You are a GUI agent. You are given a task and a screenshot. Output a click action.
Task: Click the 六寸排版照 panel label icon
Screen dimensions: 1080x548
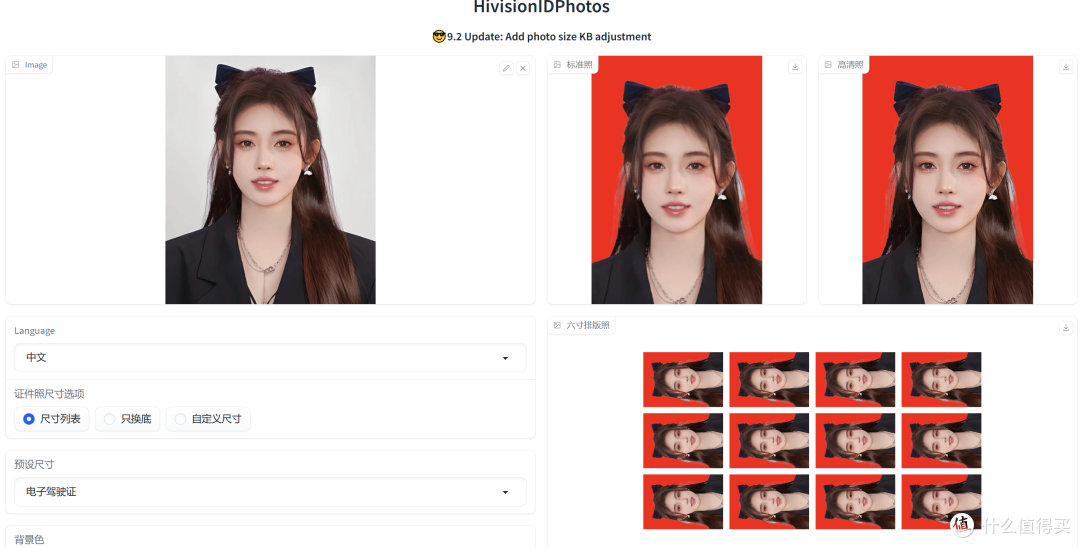557,325
